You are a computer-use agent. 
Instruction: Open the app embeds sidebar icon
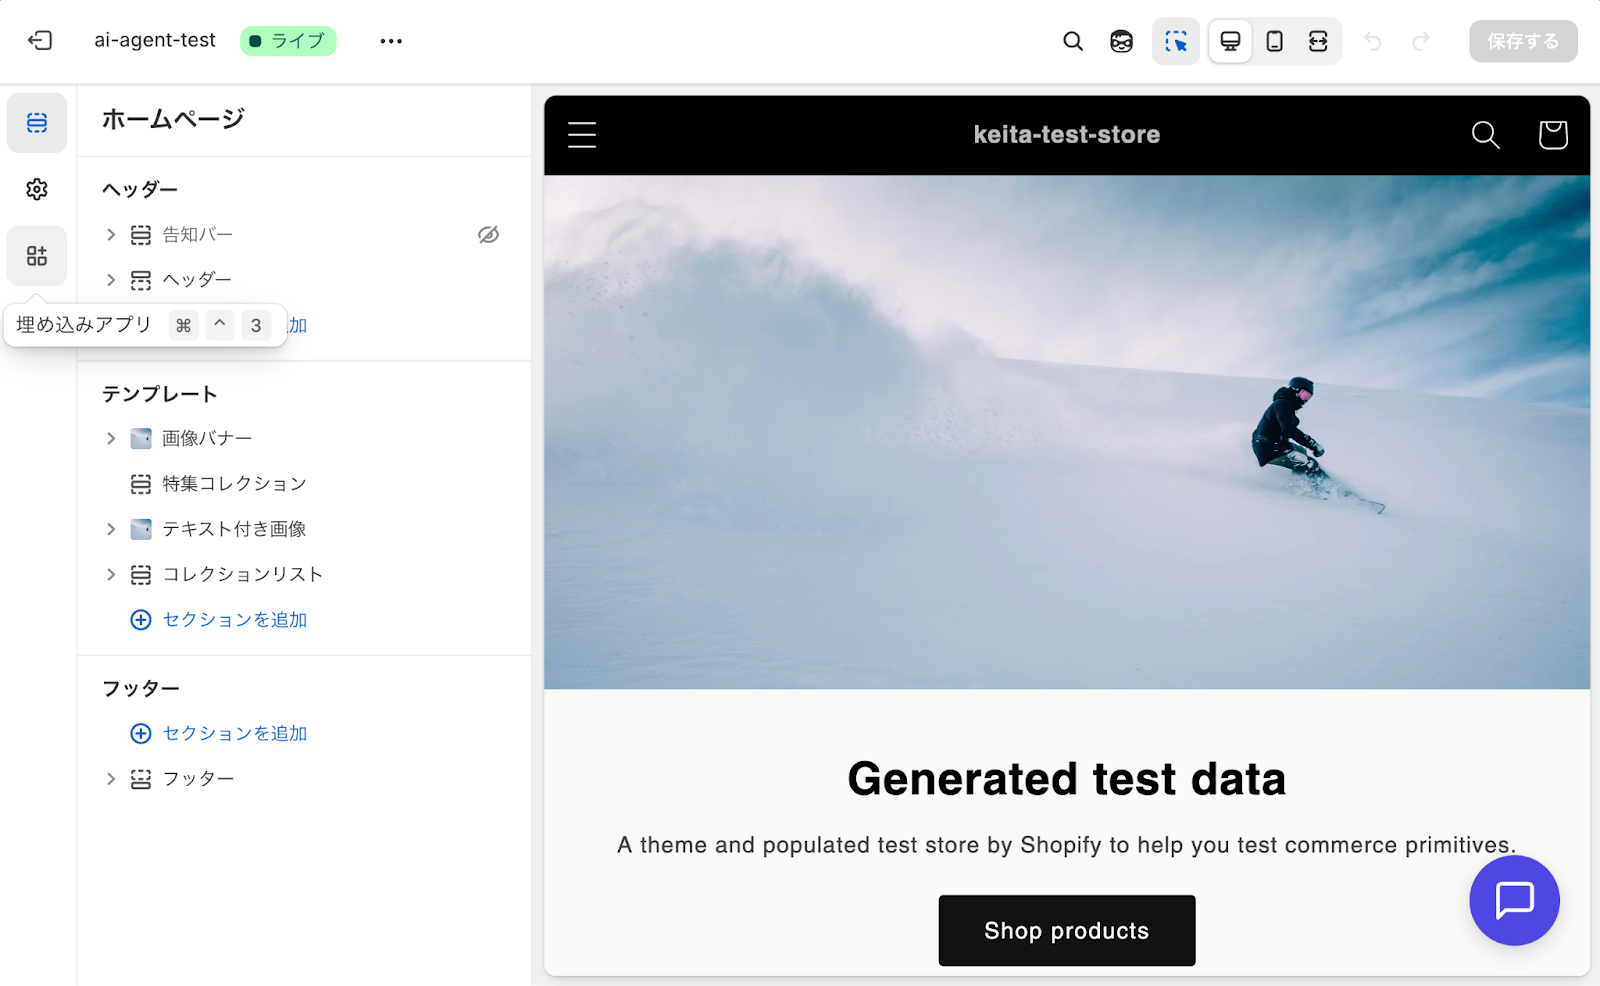(x=37, y=256)
